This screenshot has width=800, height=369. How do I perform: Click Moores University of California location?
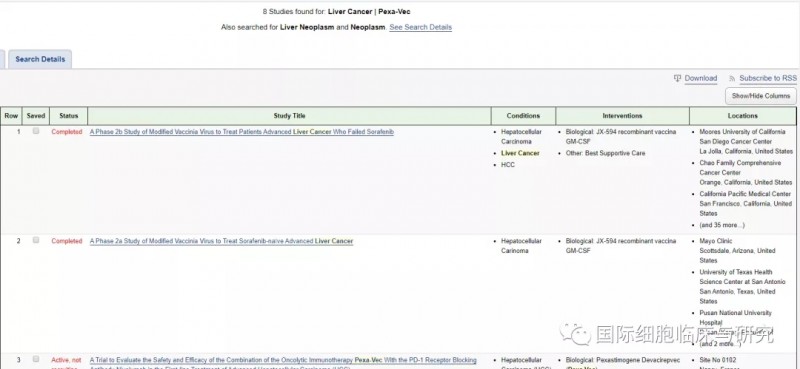pyautogui.click(x=746, y=141)
